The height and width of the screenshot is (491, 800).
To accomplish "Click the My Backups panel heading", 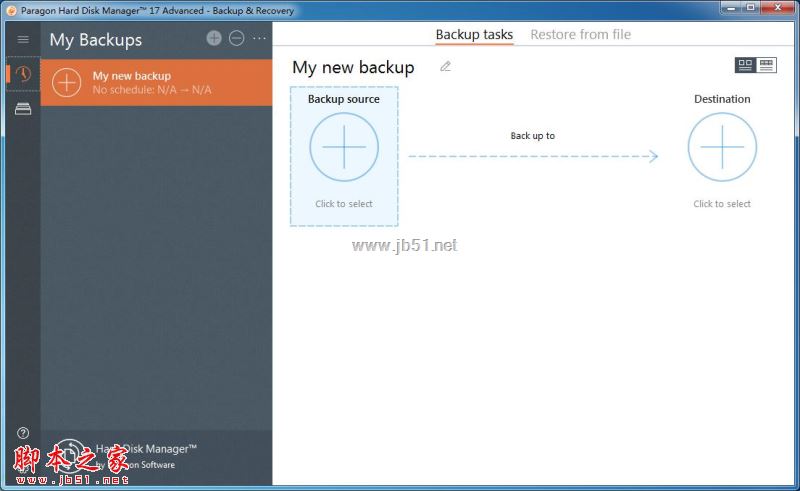I will pos(96,40).
